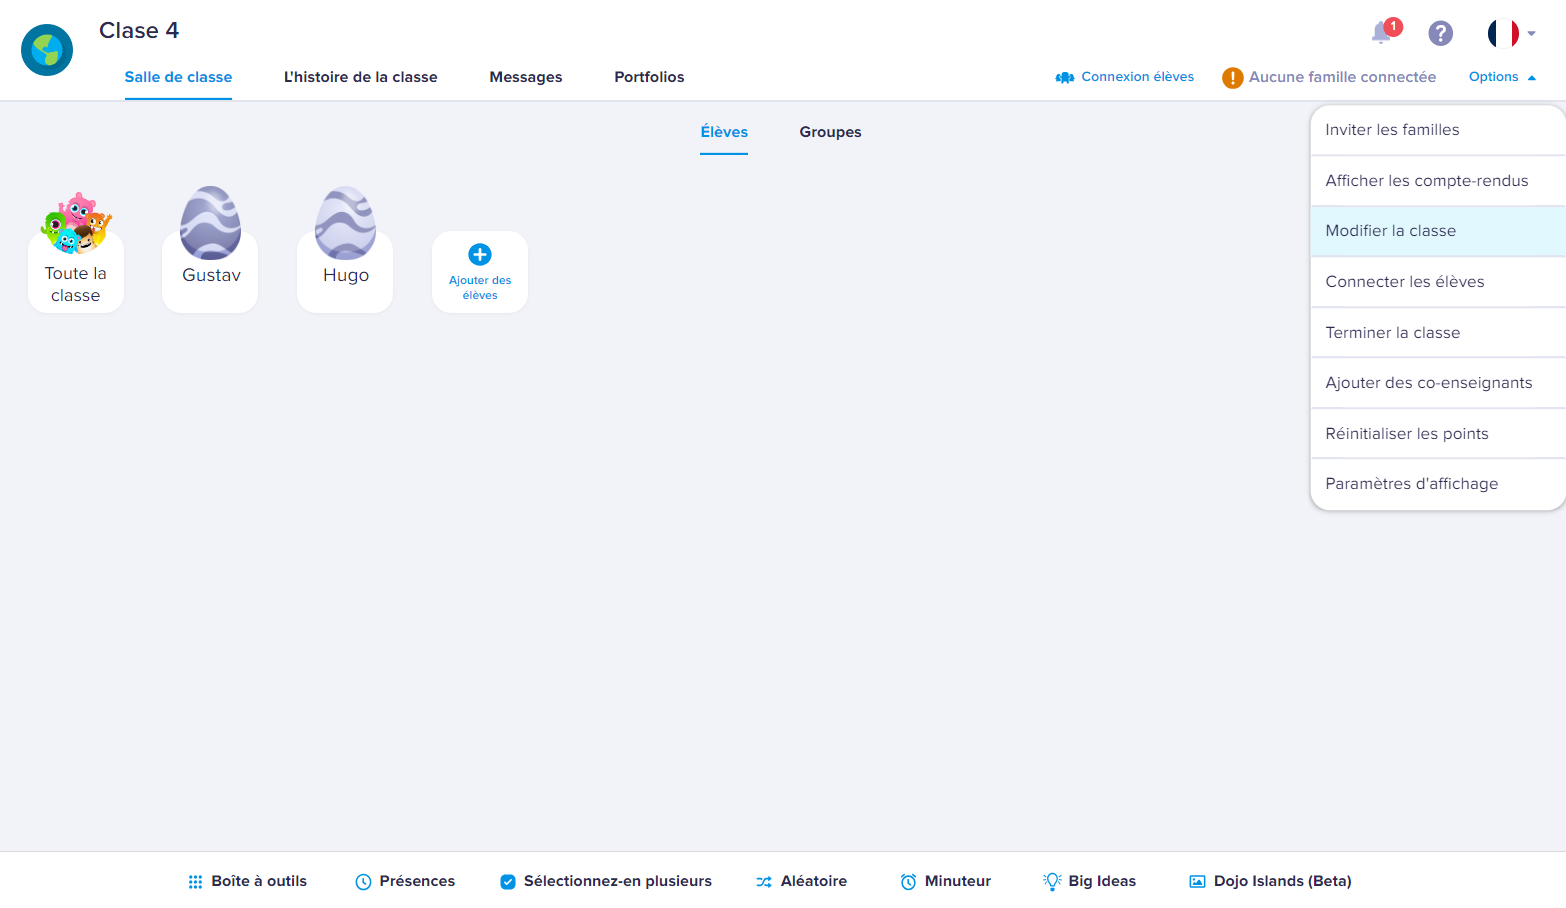This screenshot has width=1566, height=908.
Task: Open the help menu with the question mark
Action: coord(1440,33)
